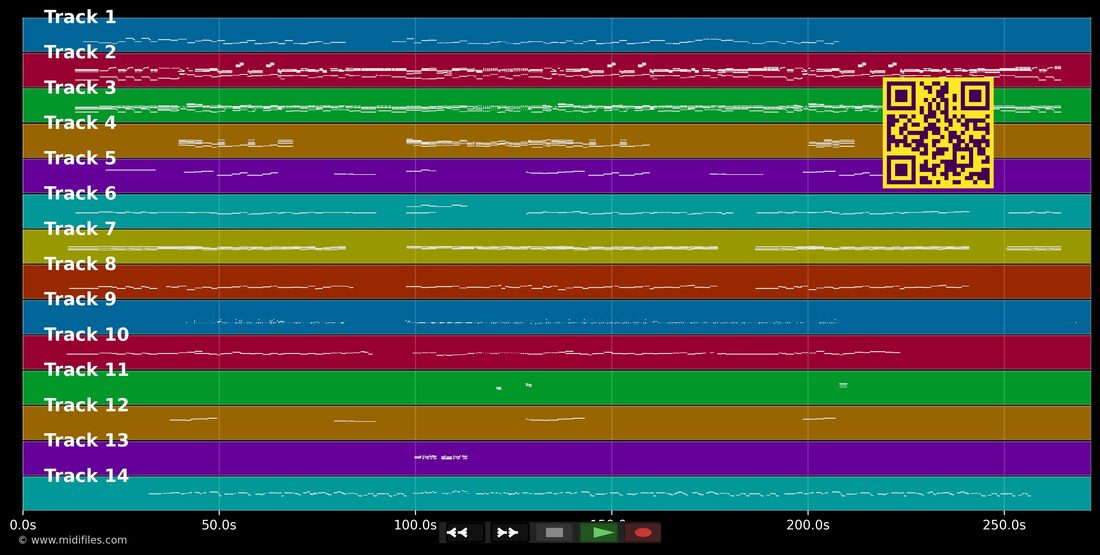
Task: Click the 250.0s time axis label
Action: tap(1004, 525)
